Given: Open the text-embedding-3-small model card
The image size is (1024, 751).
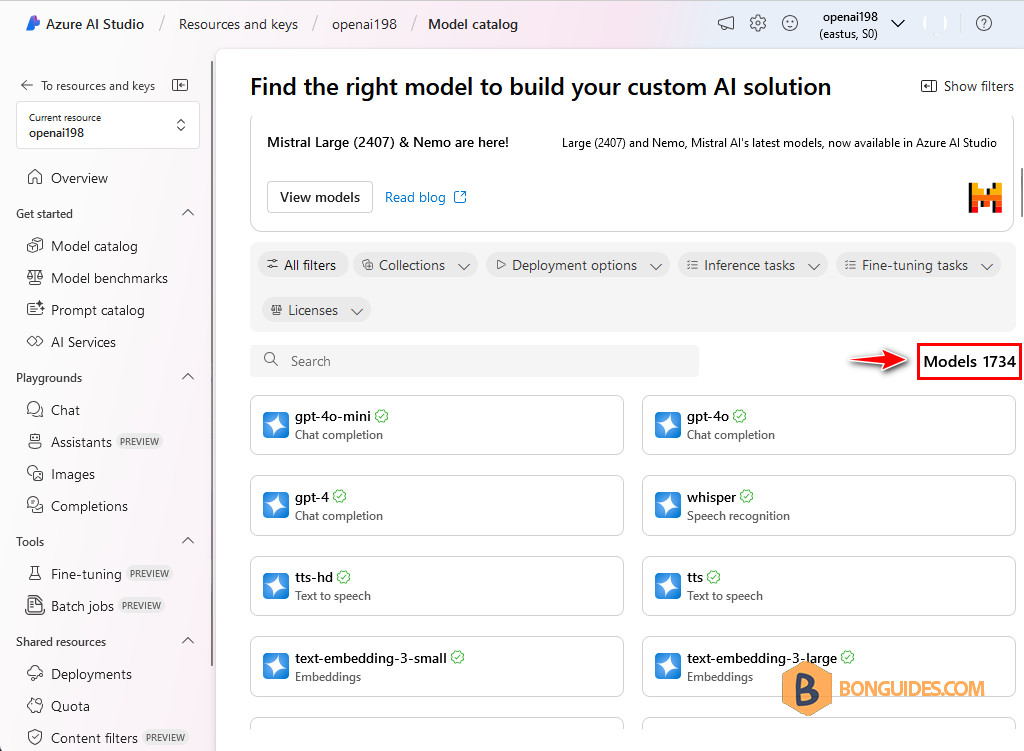Looking at the screenshot, I should coord(436,667).
